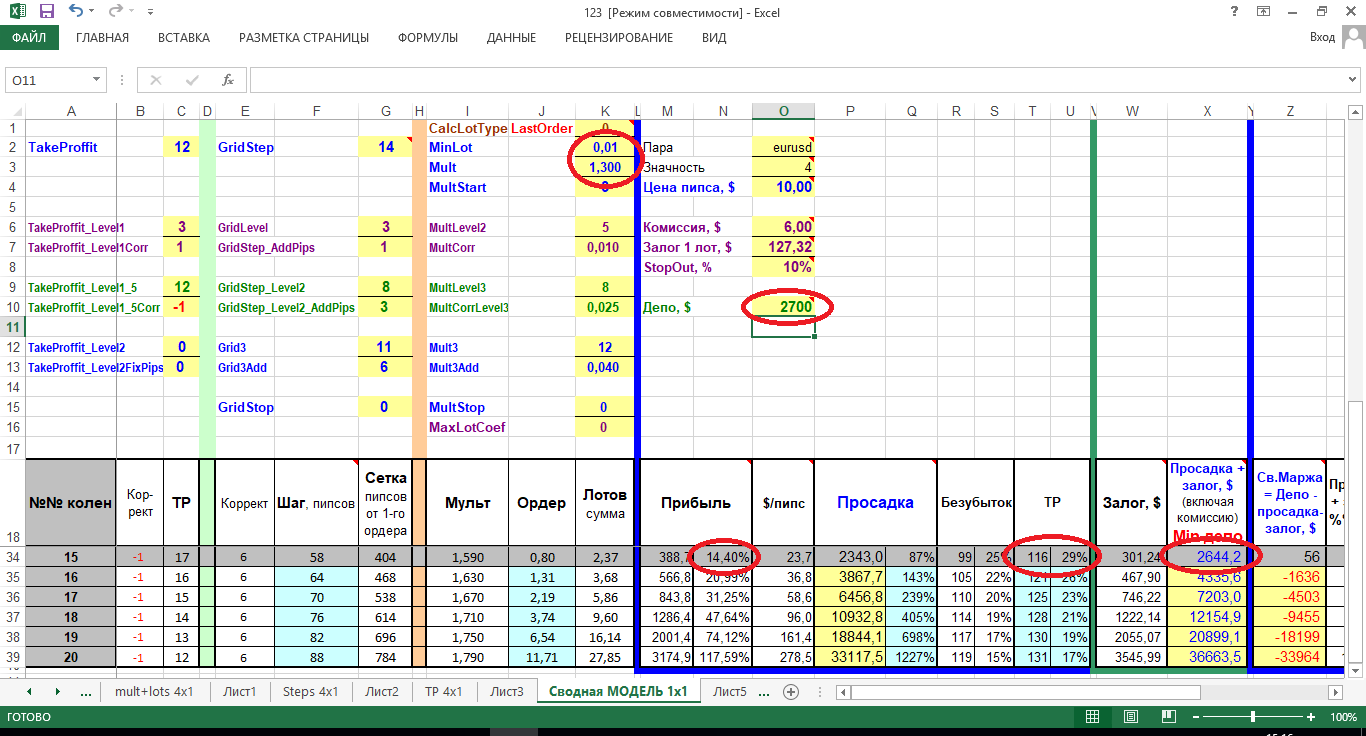1366x736 pixels.
Task: Open Customize Quick Access Toolbar dropdown
Action: 151,13
